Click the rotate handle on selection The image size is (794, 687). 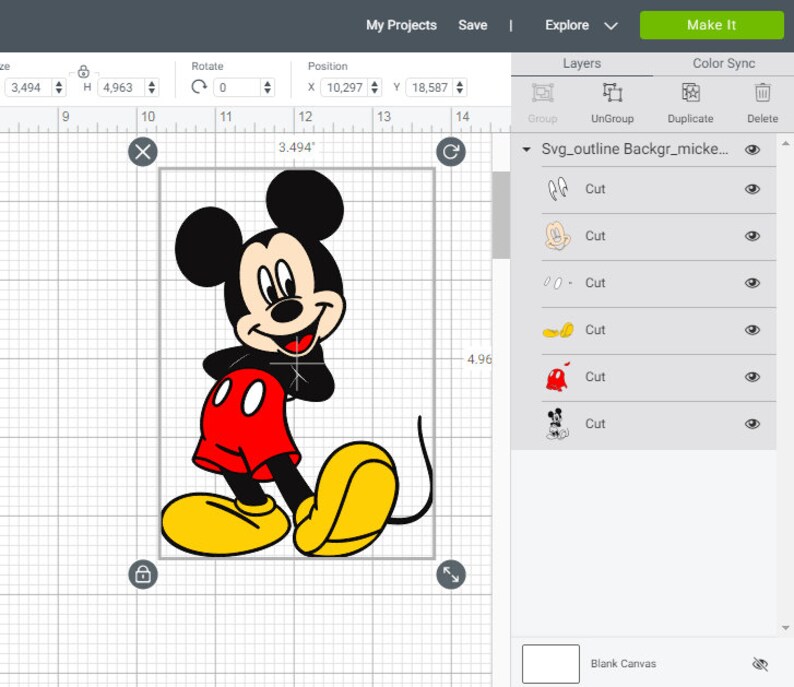pos(451,151)
